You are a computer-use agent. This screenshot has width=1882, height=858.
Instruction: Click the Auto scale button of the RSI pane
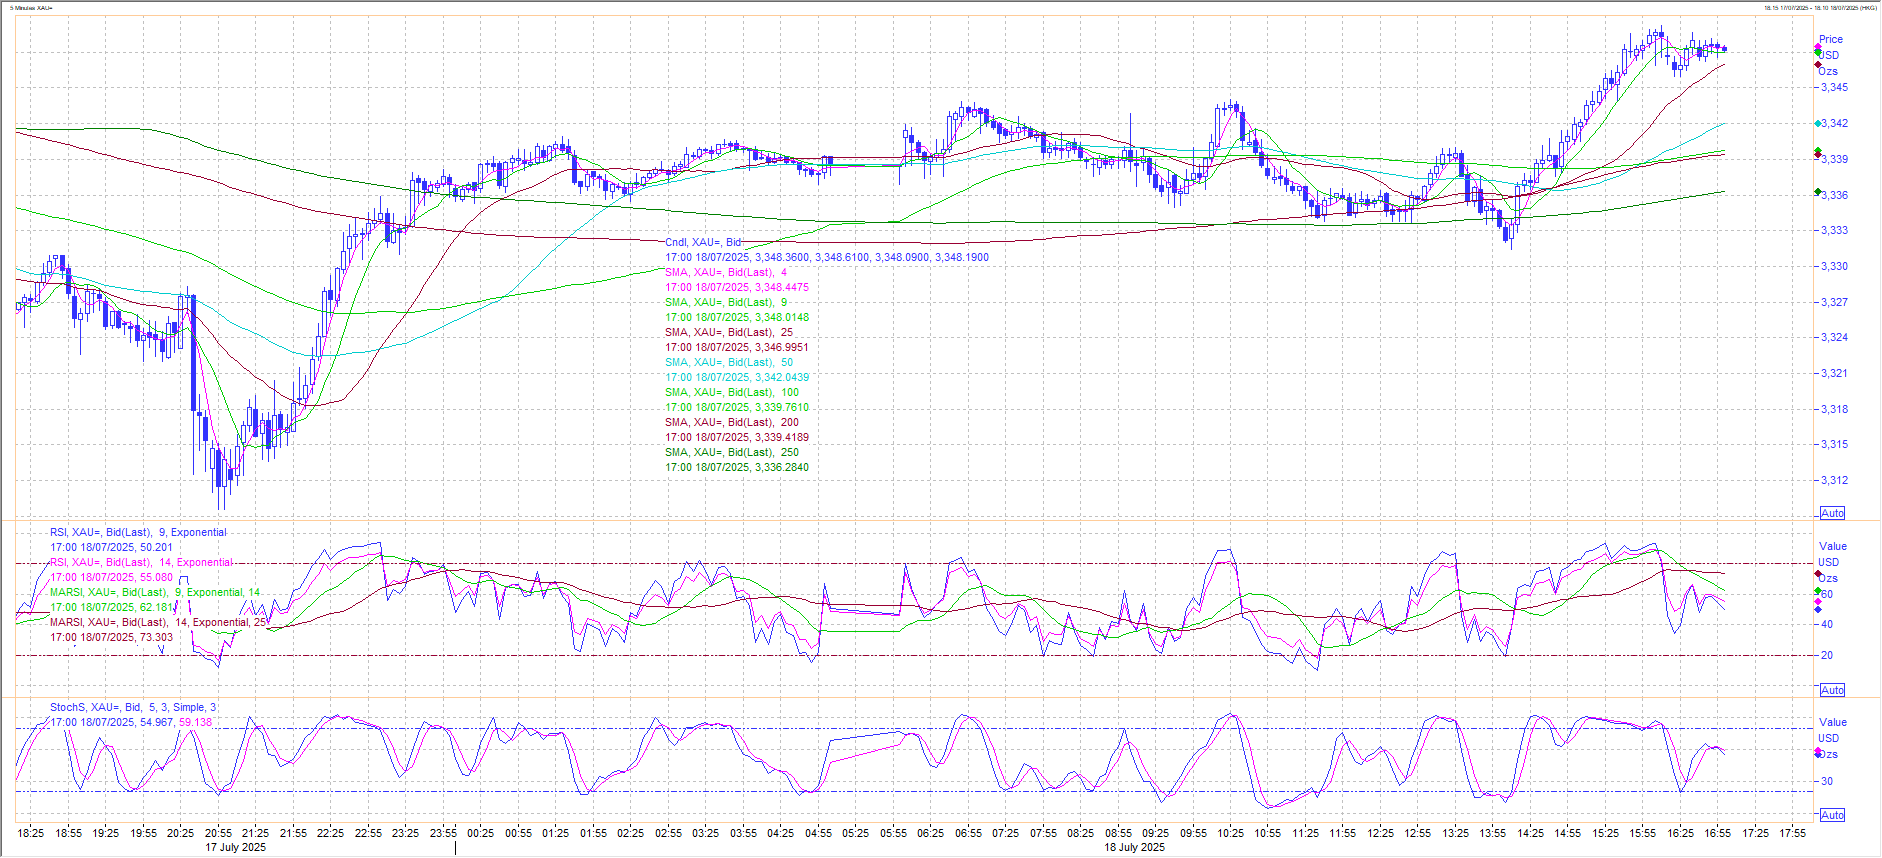1832,690
